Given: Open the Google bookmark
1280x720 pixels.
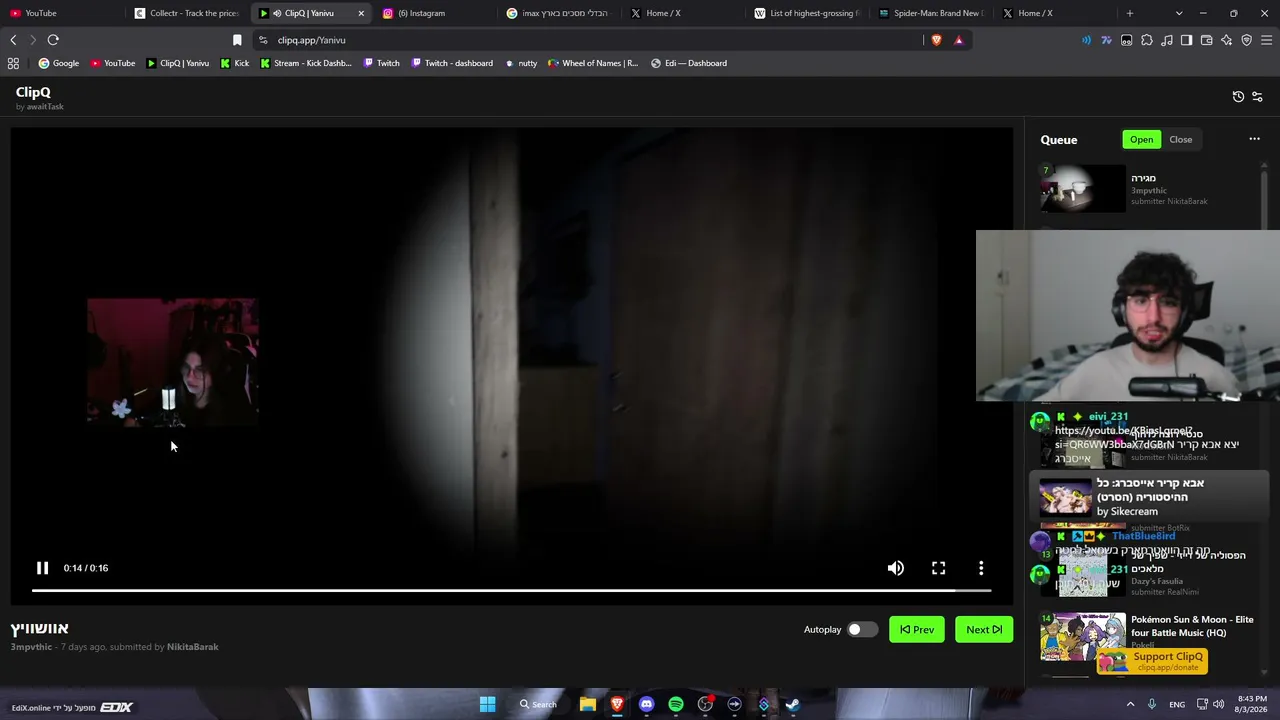Looking at the screenshot, I should pos(58,63).
